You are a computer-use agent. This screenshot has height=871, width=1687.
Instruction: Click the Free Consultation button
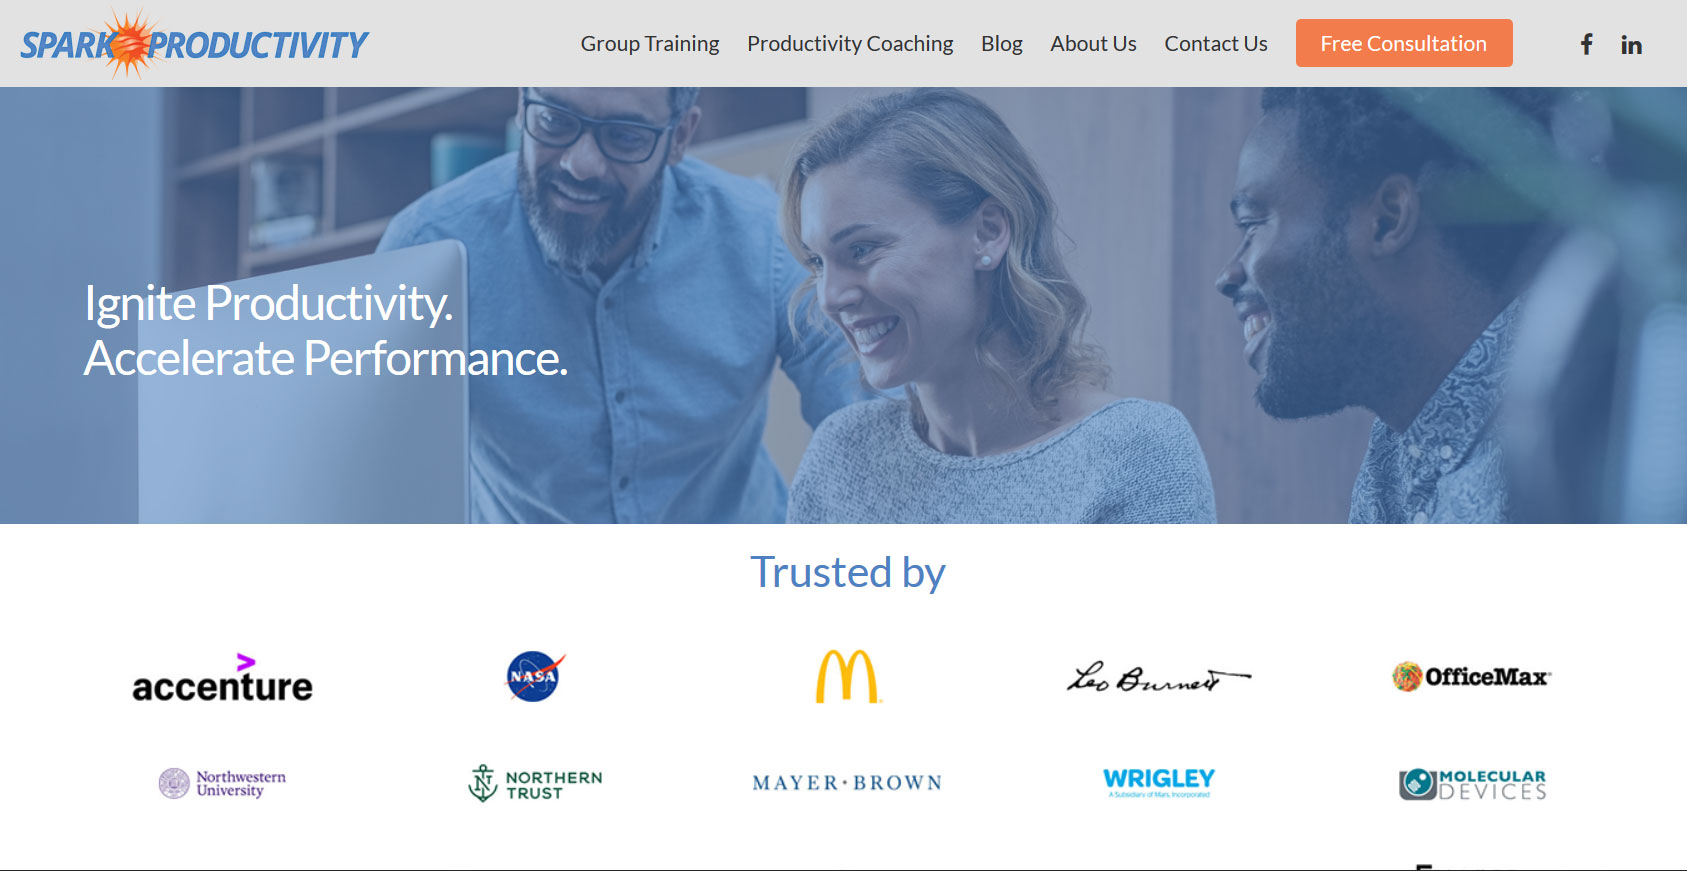(1404, 43)
